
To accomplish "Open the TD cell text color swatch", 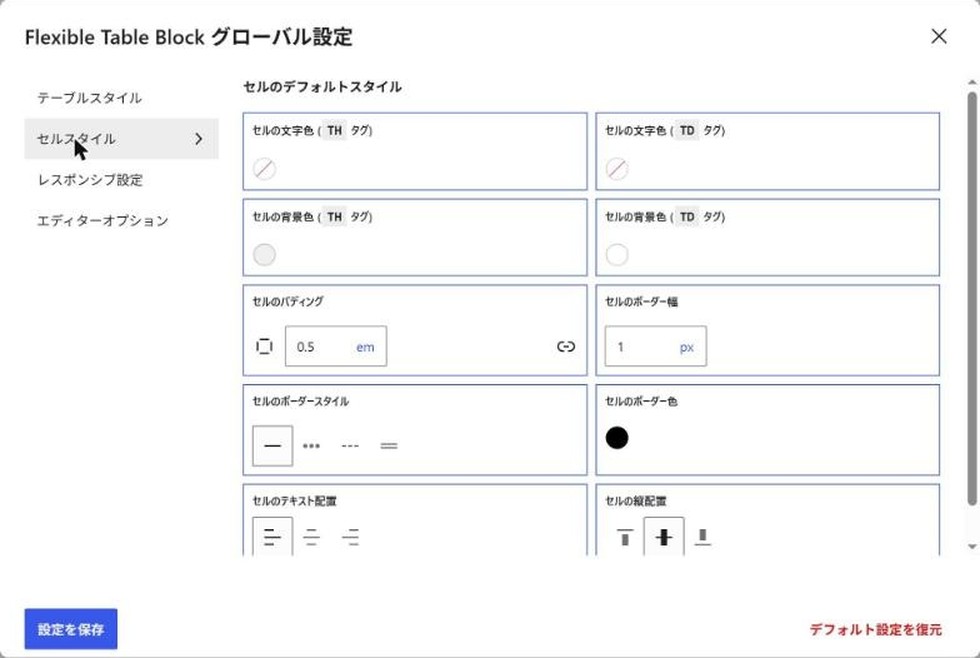I will pyautogui.click(x=617, y=169).
